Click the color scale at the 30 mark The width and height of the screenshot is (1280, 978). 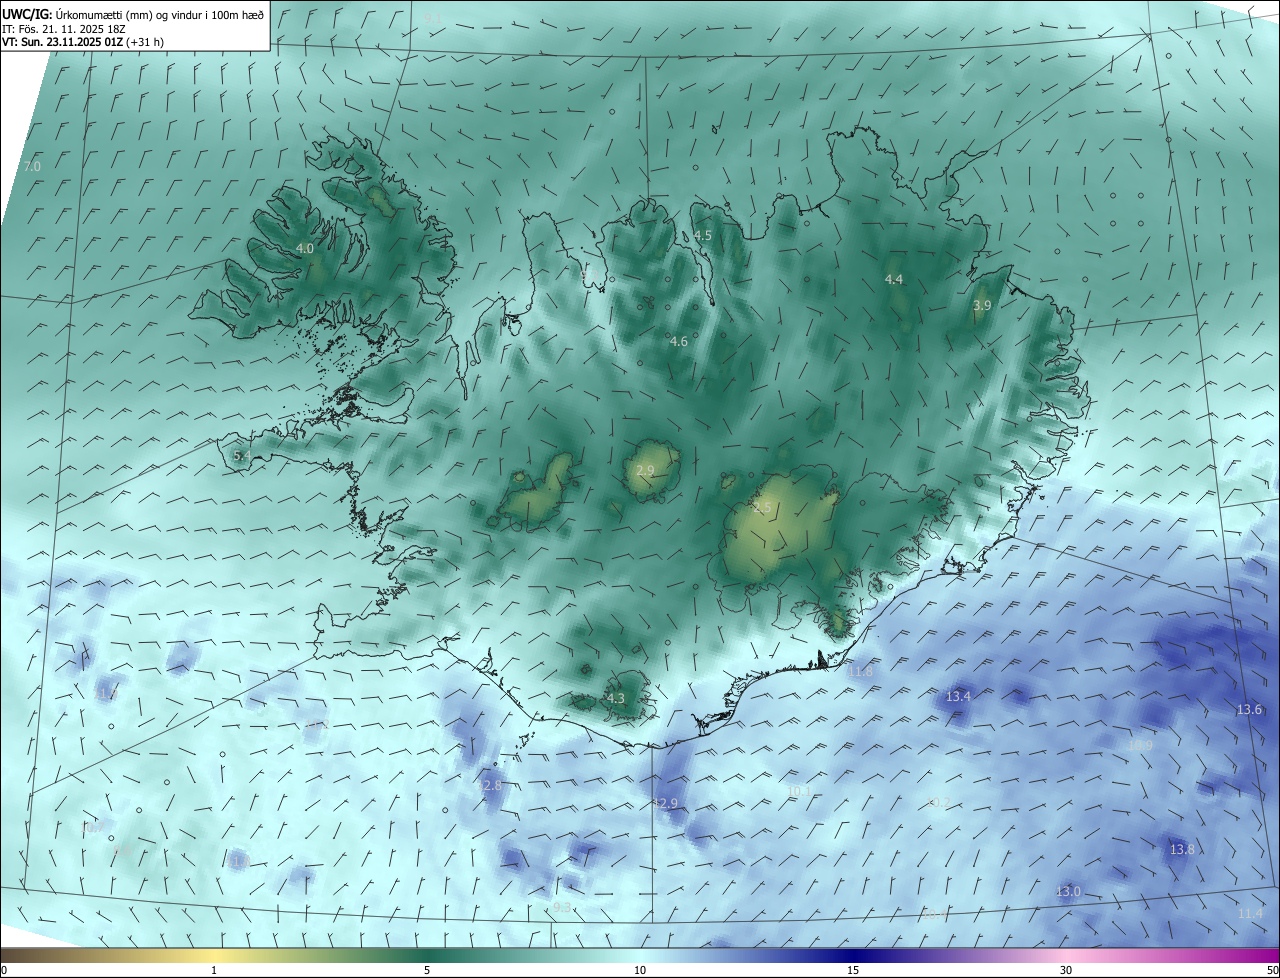pos(1066,970)
